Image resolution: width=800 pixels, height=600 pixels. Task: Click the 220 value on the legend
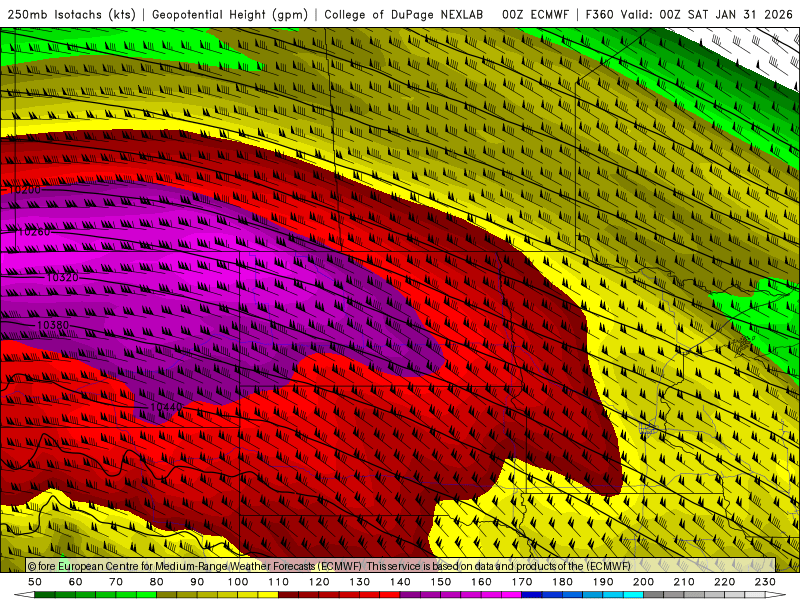click(x=724, y=582)
